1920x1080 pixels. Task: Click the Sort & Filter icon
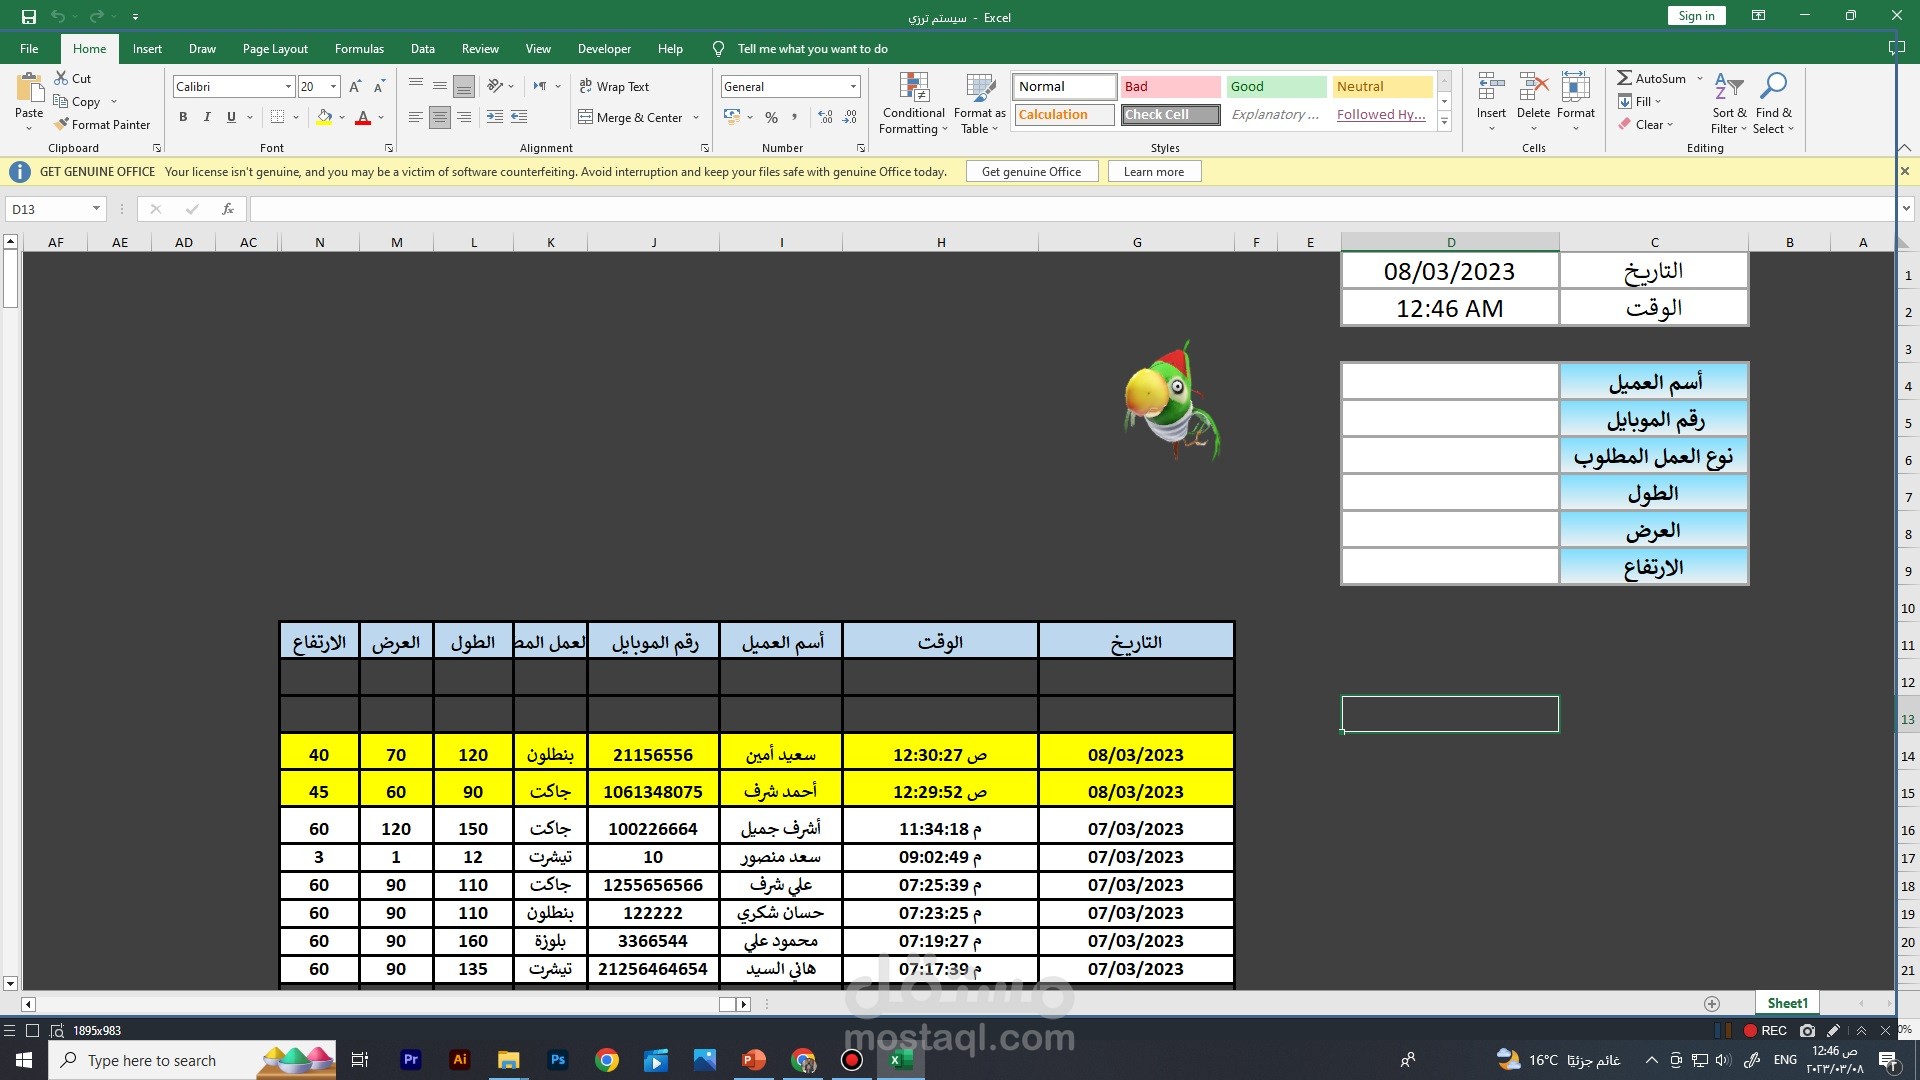[1728, 88]
